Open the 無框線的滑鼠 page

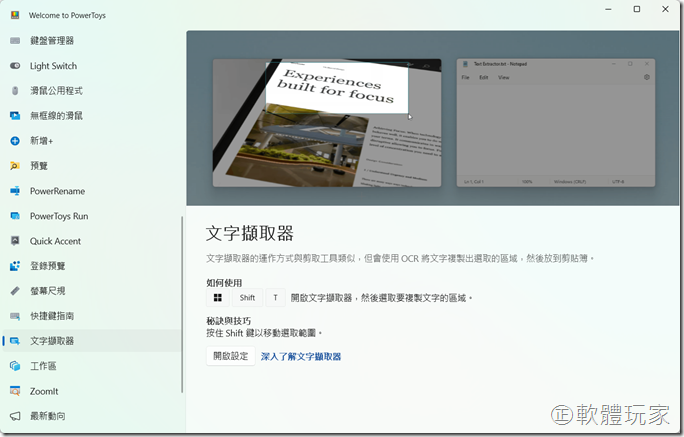coord(56,116)
